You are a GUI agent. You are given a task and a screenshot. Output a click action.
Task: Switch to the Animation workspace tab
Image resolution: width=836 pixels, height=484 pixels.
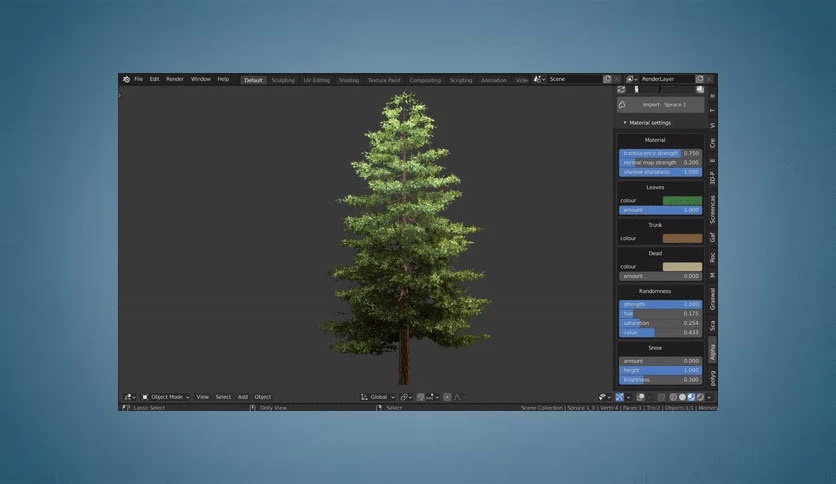click(x=494, y=80)
